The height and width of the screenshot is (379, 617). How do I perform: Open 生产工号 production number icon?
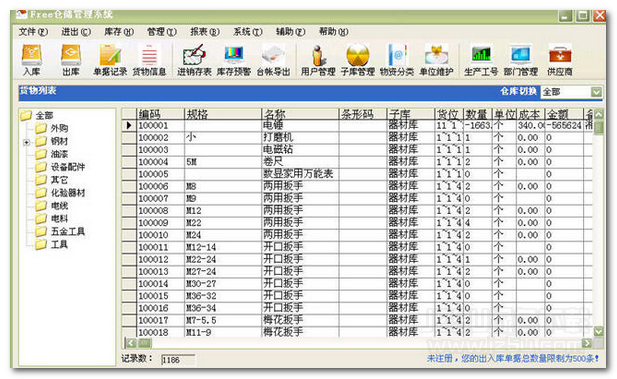click(x=481, y=60)
